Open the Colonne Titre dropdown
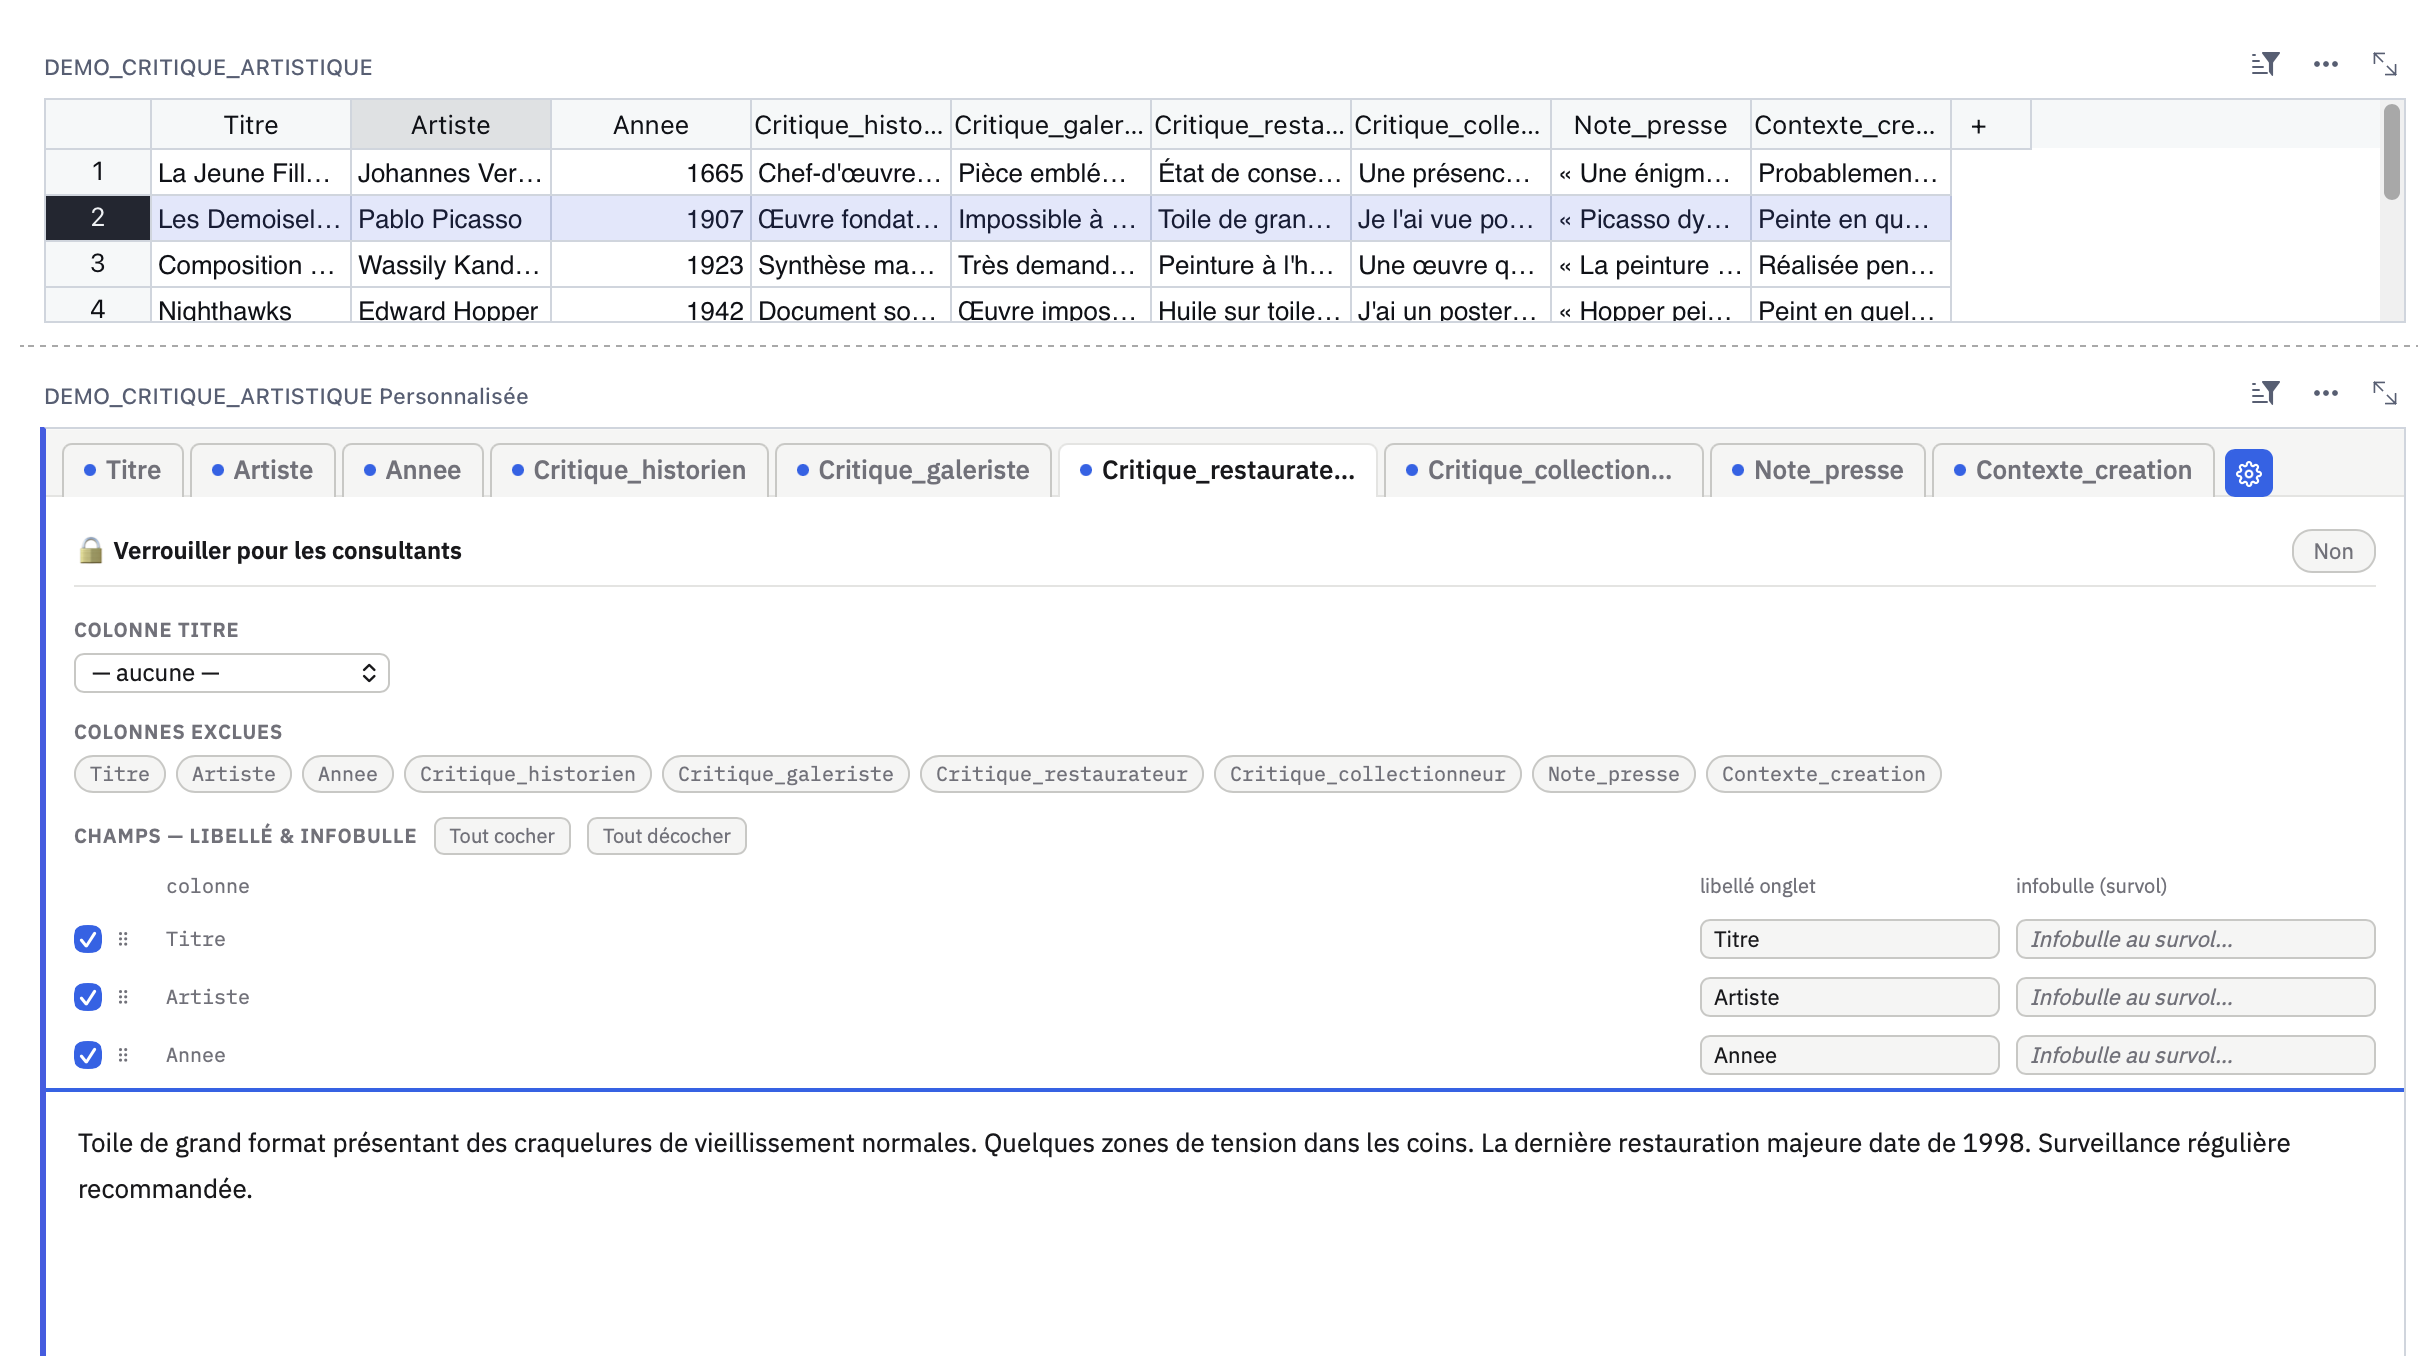Viewport: 2418px width, 1356px height. [x=231, y=673]
